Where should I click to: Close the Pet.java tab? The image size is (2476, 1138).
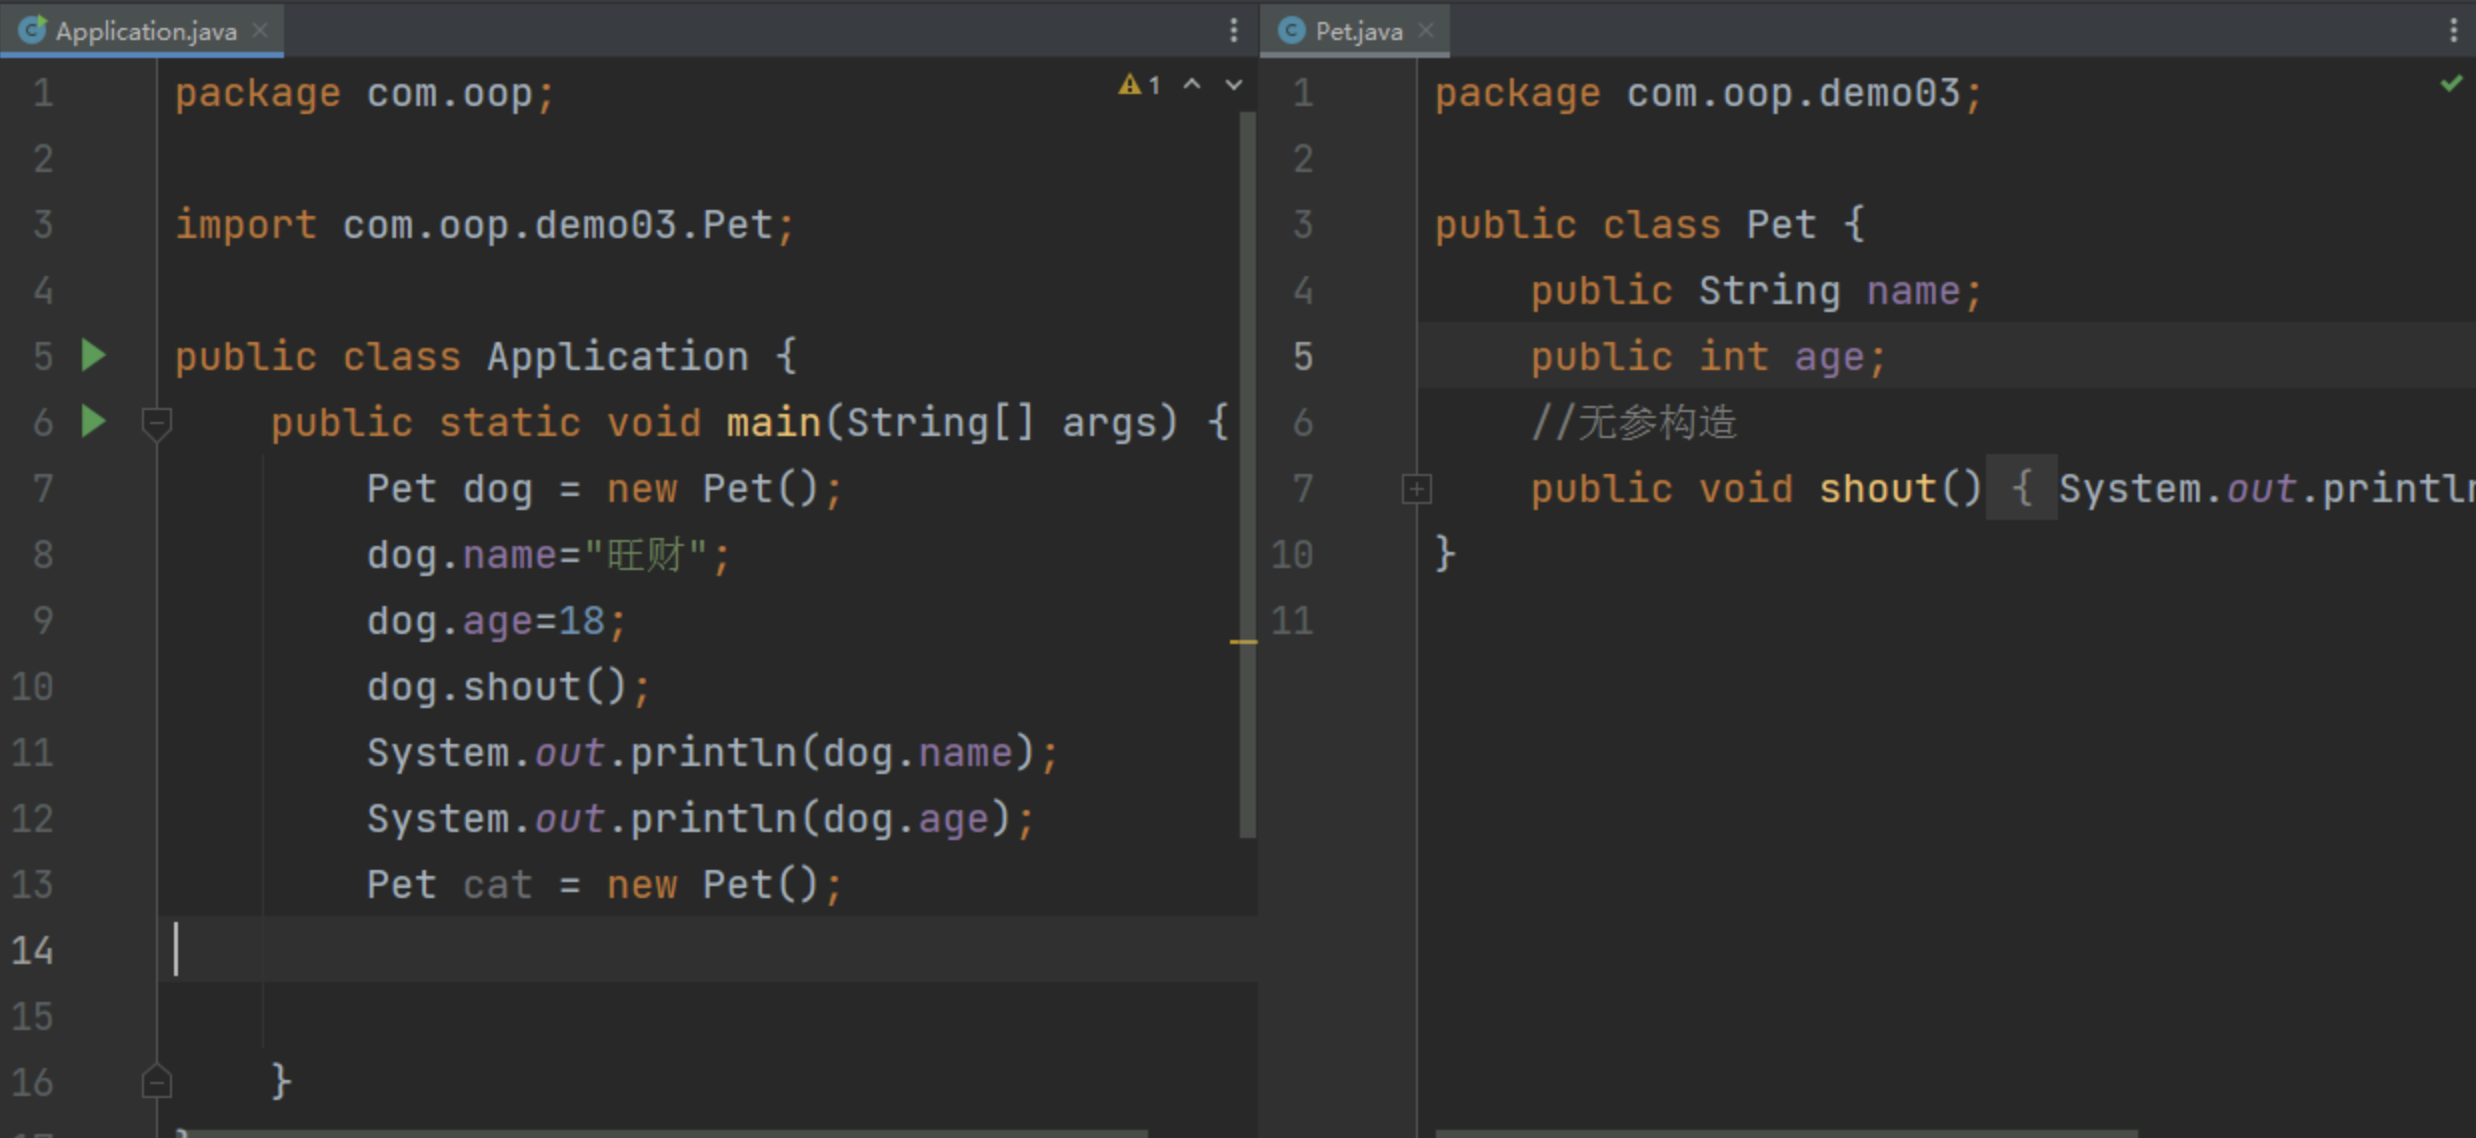(1427, 31)
